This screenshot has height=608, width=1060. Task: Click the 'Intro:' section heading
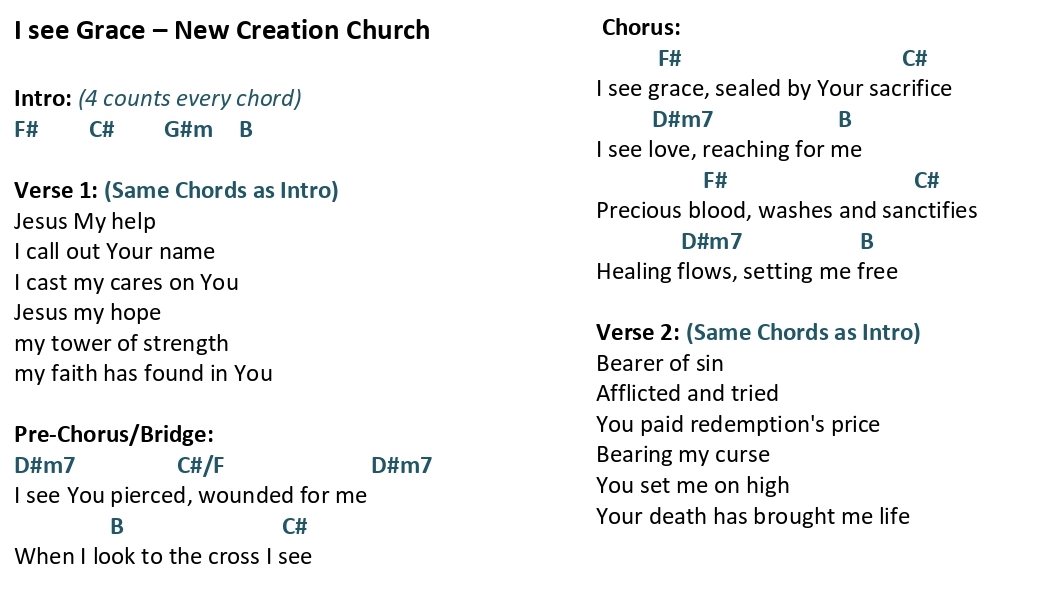pos(43,99)
